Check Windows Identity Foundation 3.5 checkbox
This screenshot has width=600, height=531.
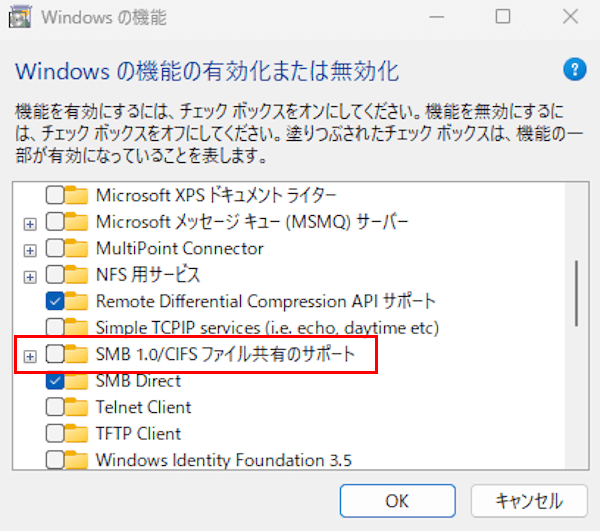pyautogui.click(x=55, y=460)
